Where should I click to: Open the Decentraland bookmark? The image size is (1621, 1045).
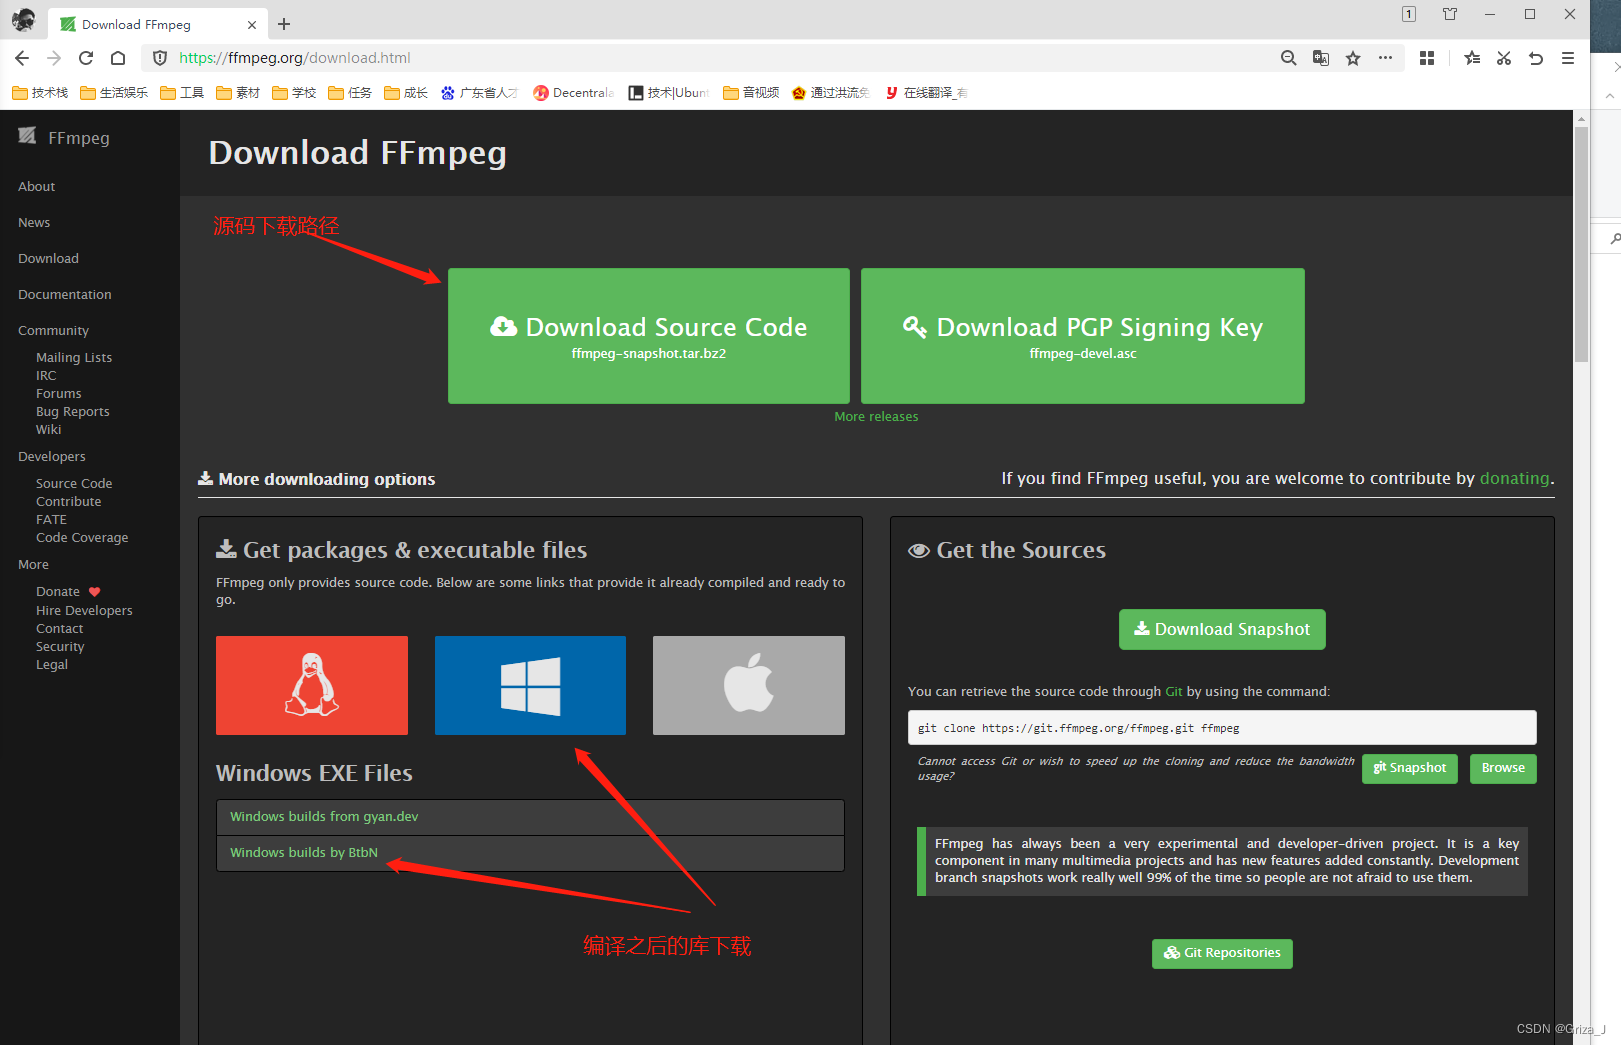pyautogui.click(x=574, y=93)
